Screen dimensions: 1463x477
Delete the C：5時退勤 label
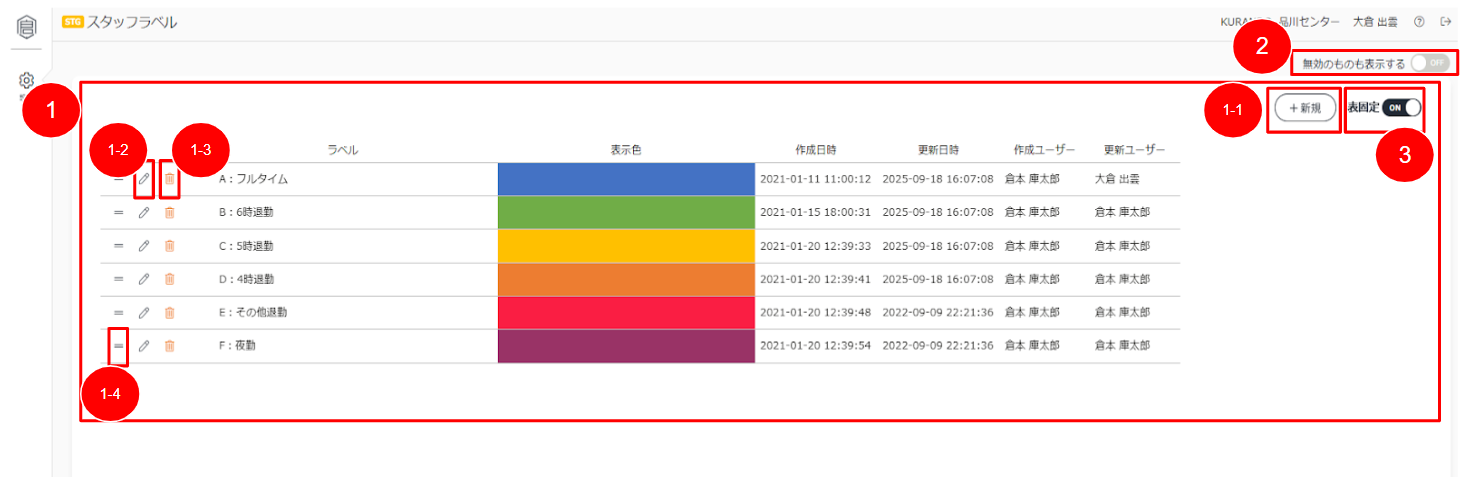(169, 246)
